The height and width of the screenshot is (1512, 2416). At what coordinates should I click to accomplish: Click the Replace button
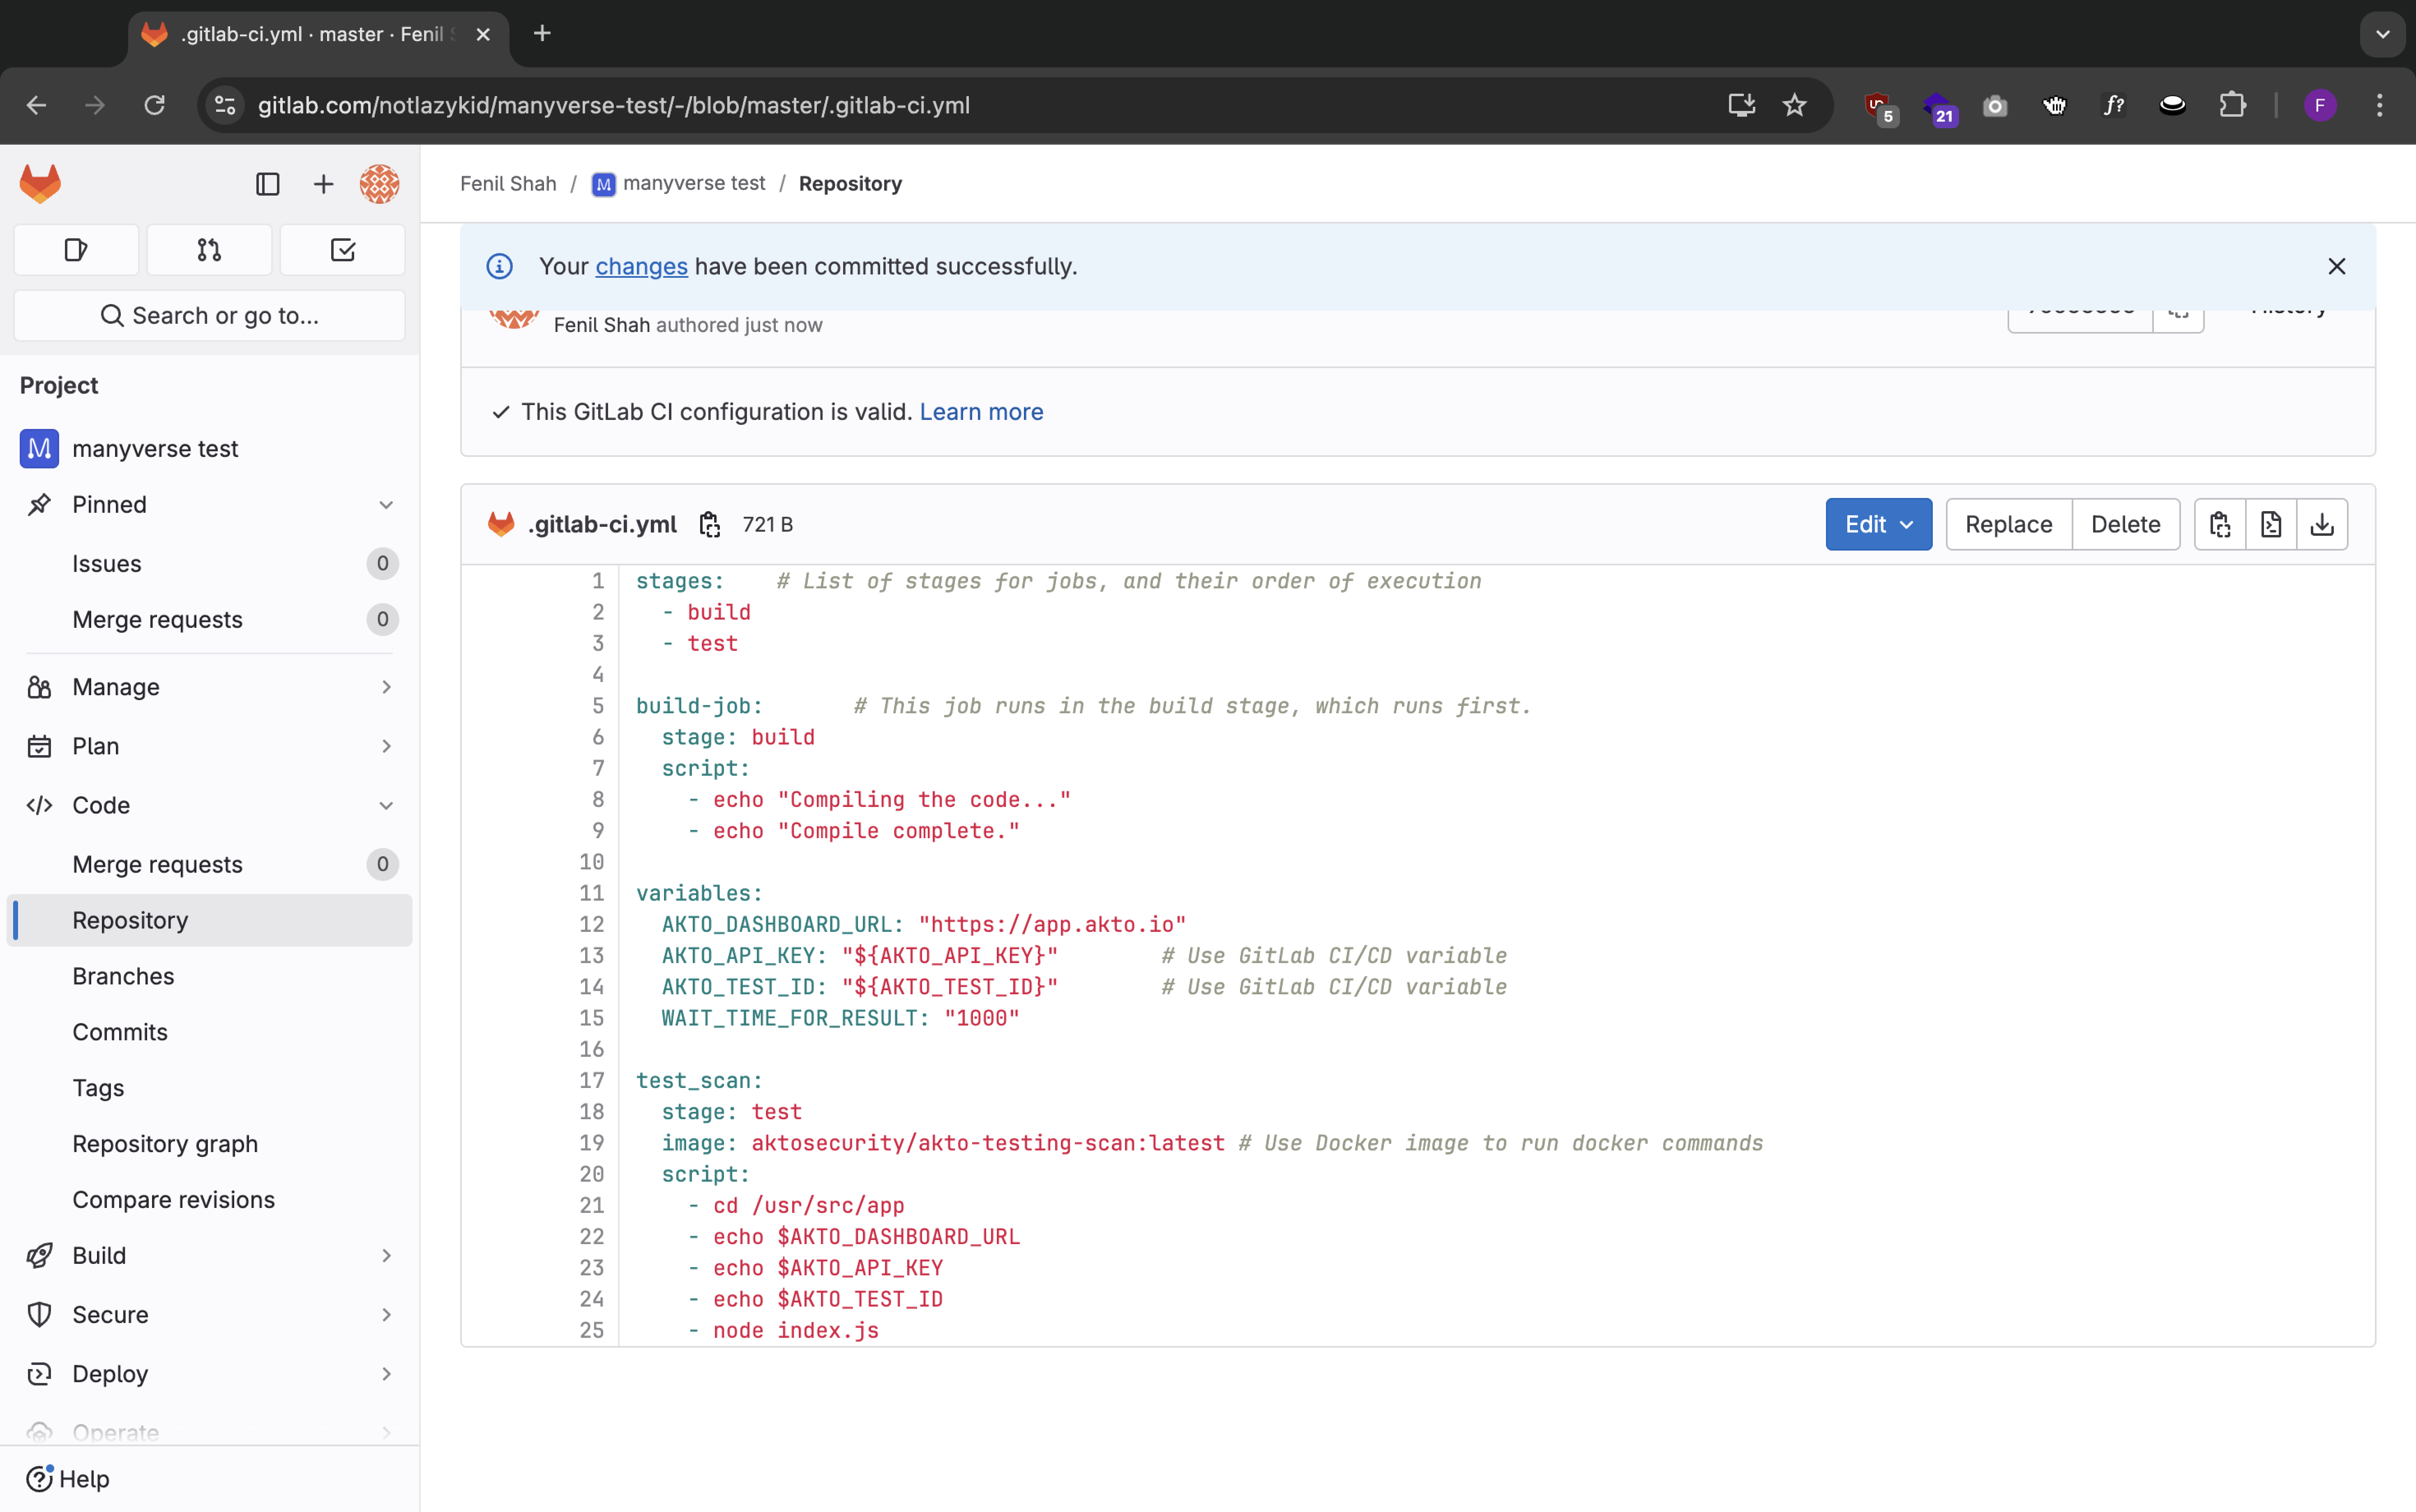(x=2008, y=524)
